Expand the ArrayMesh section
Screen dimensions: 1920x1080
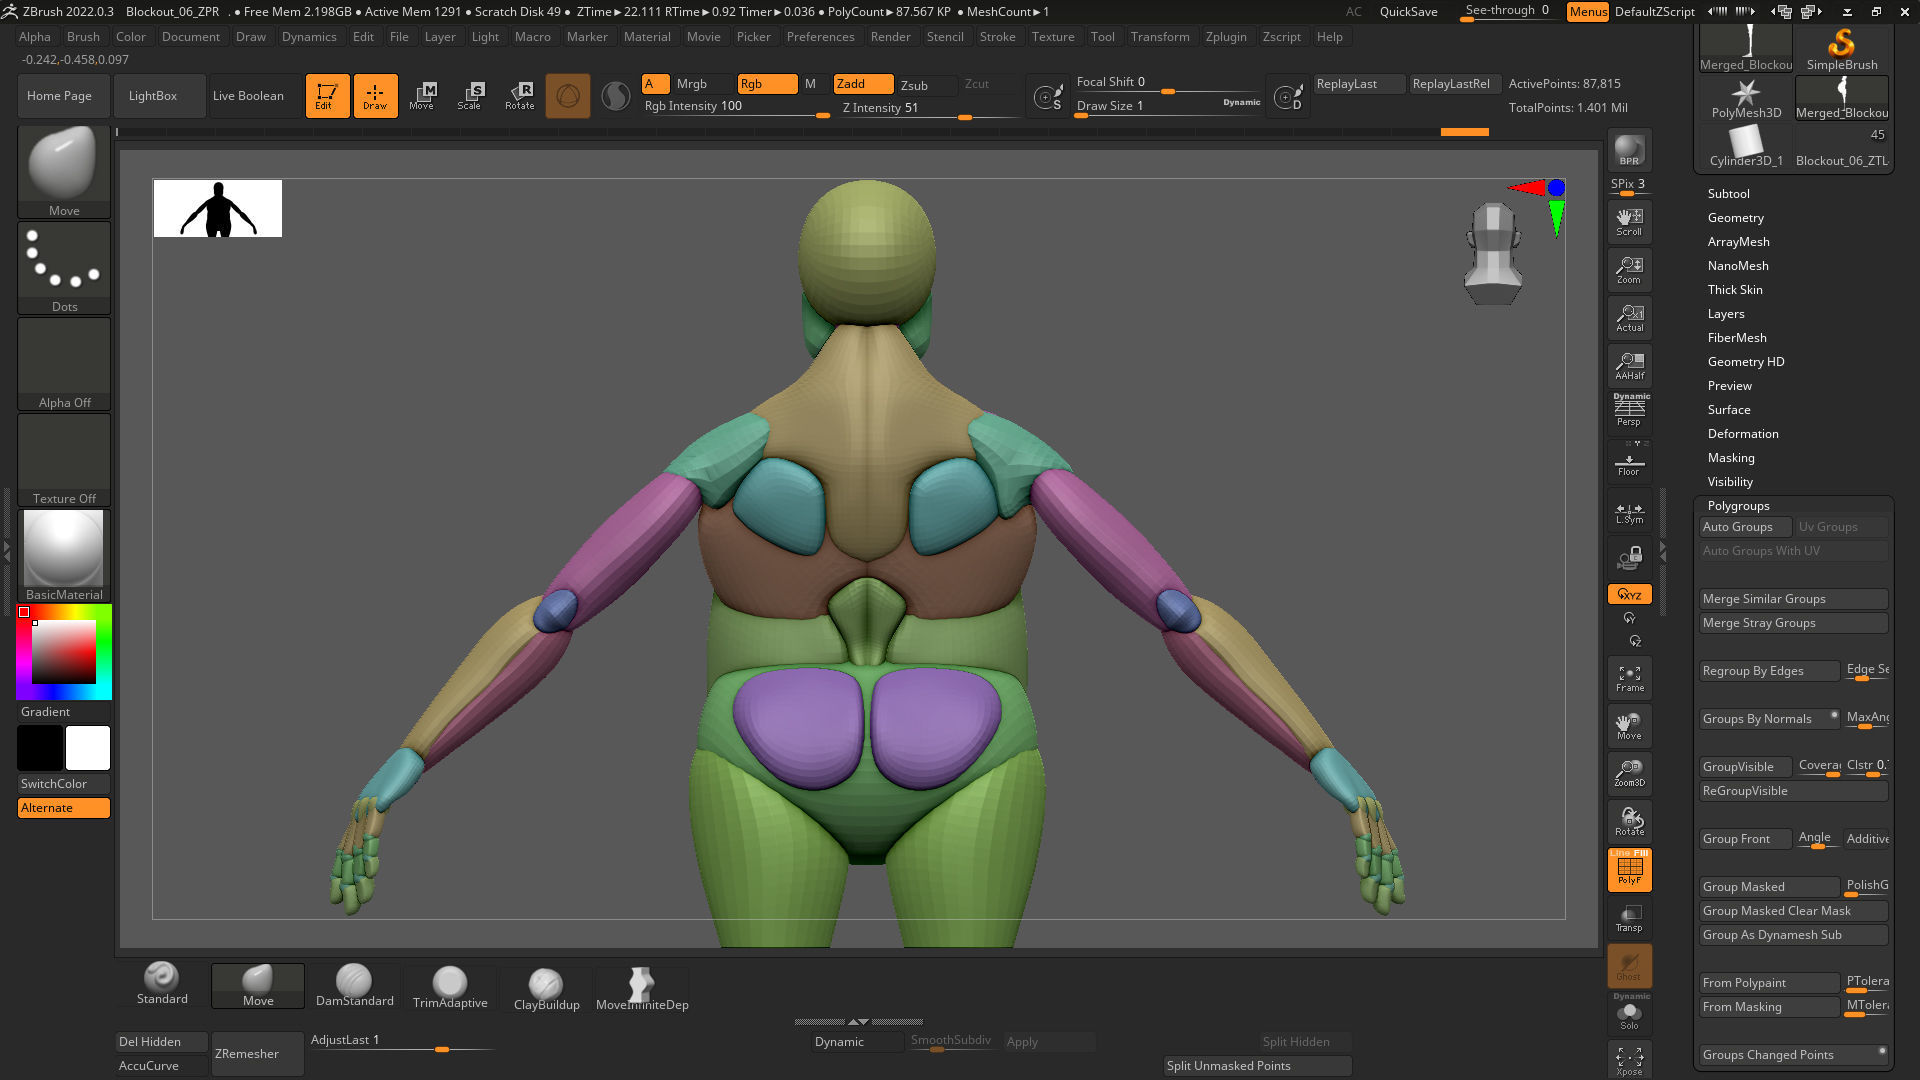click(1738, 242)
